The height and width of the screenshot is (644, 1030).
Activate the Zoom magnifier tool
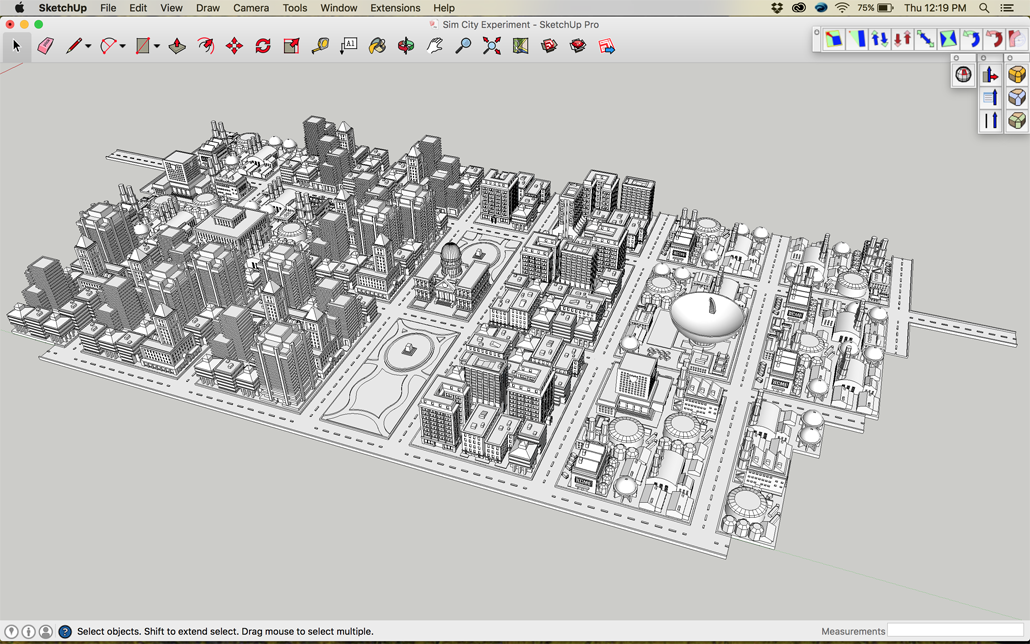point(463,46)
